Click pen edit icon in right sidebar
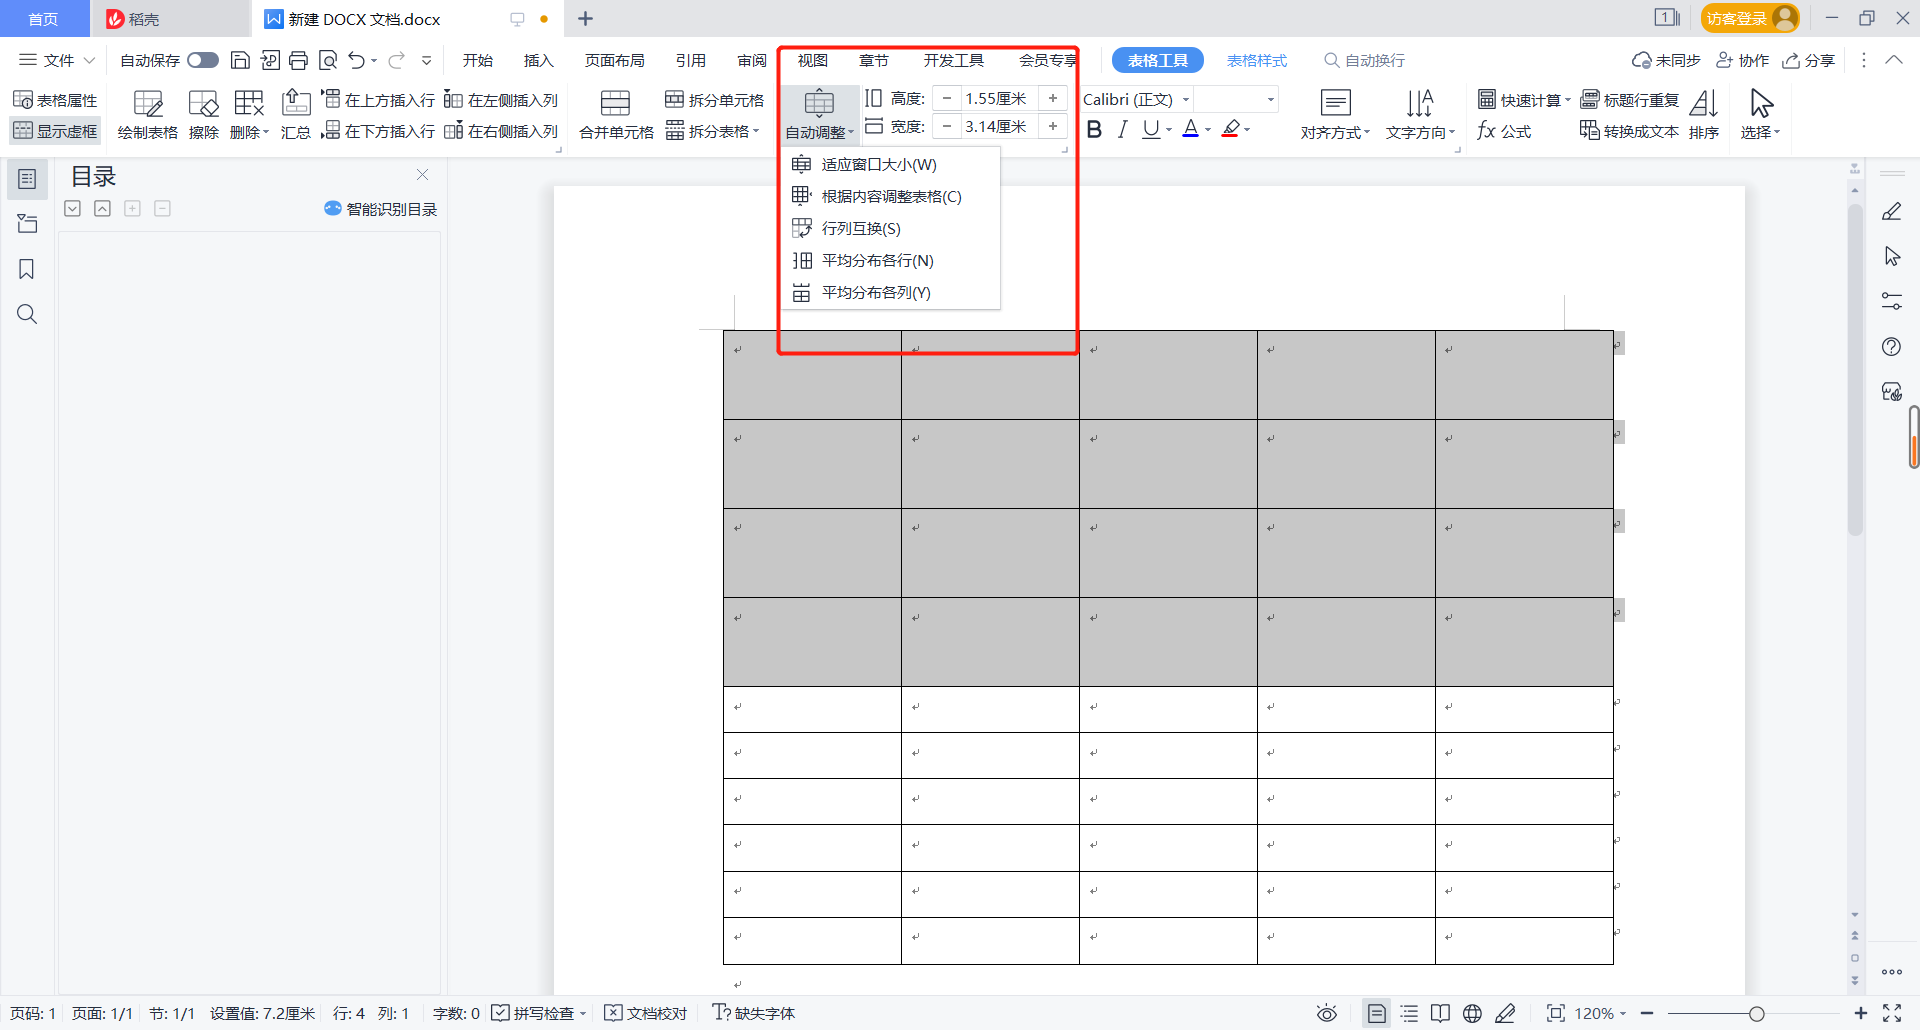 point(1891,211)
